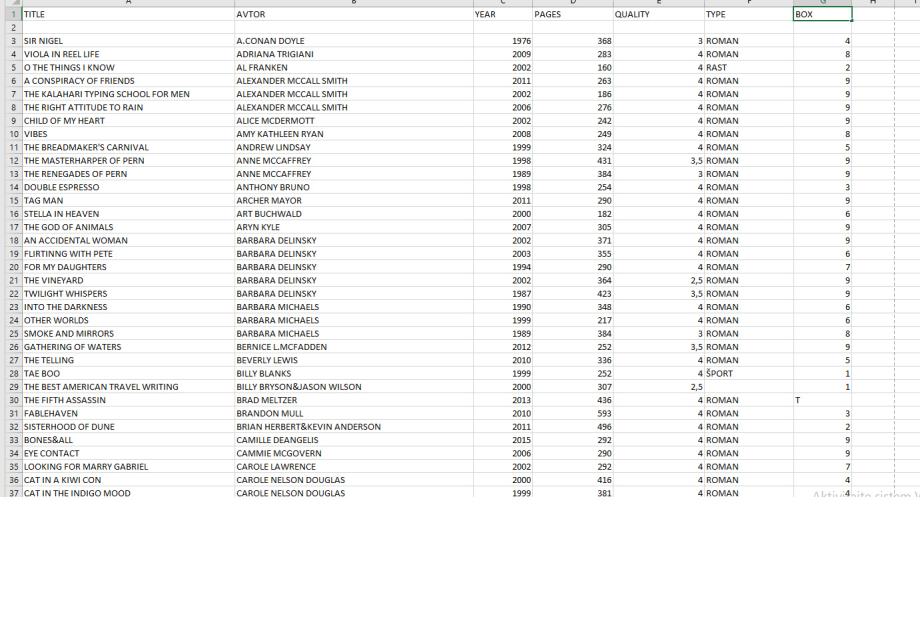Select the pages value 593
The image size is (920, 632).
point(571,414)
